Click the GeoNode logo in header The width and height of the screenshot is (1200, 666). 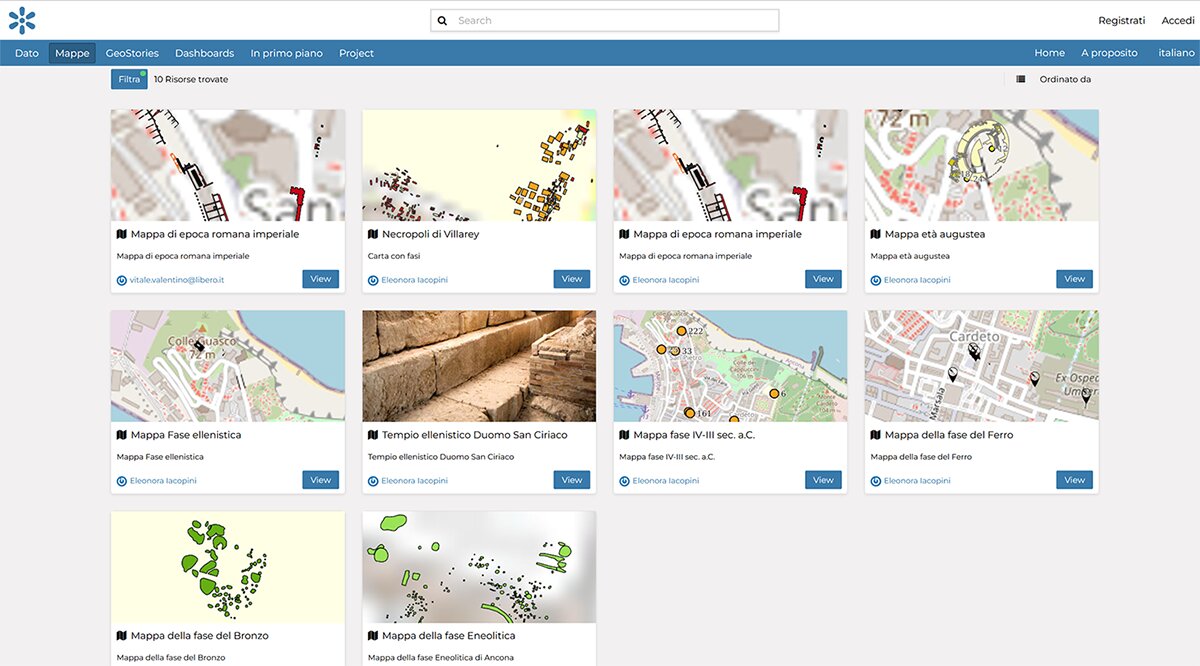pyautogui.click(x=22, y=20)
